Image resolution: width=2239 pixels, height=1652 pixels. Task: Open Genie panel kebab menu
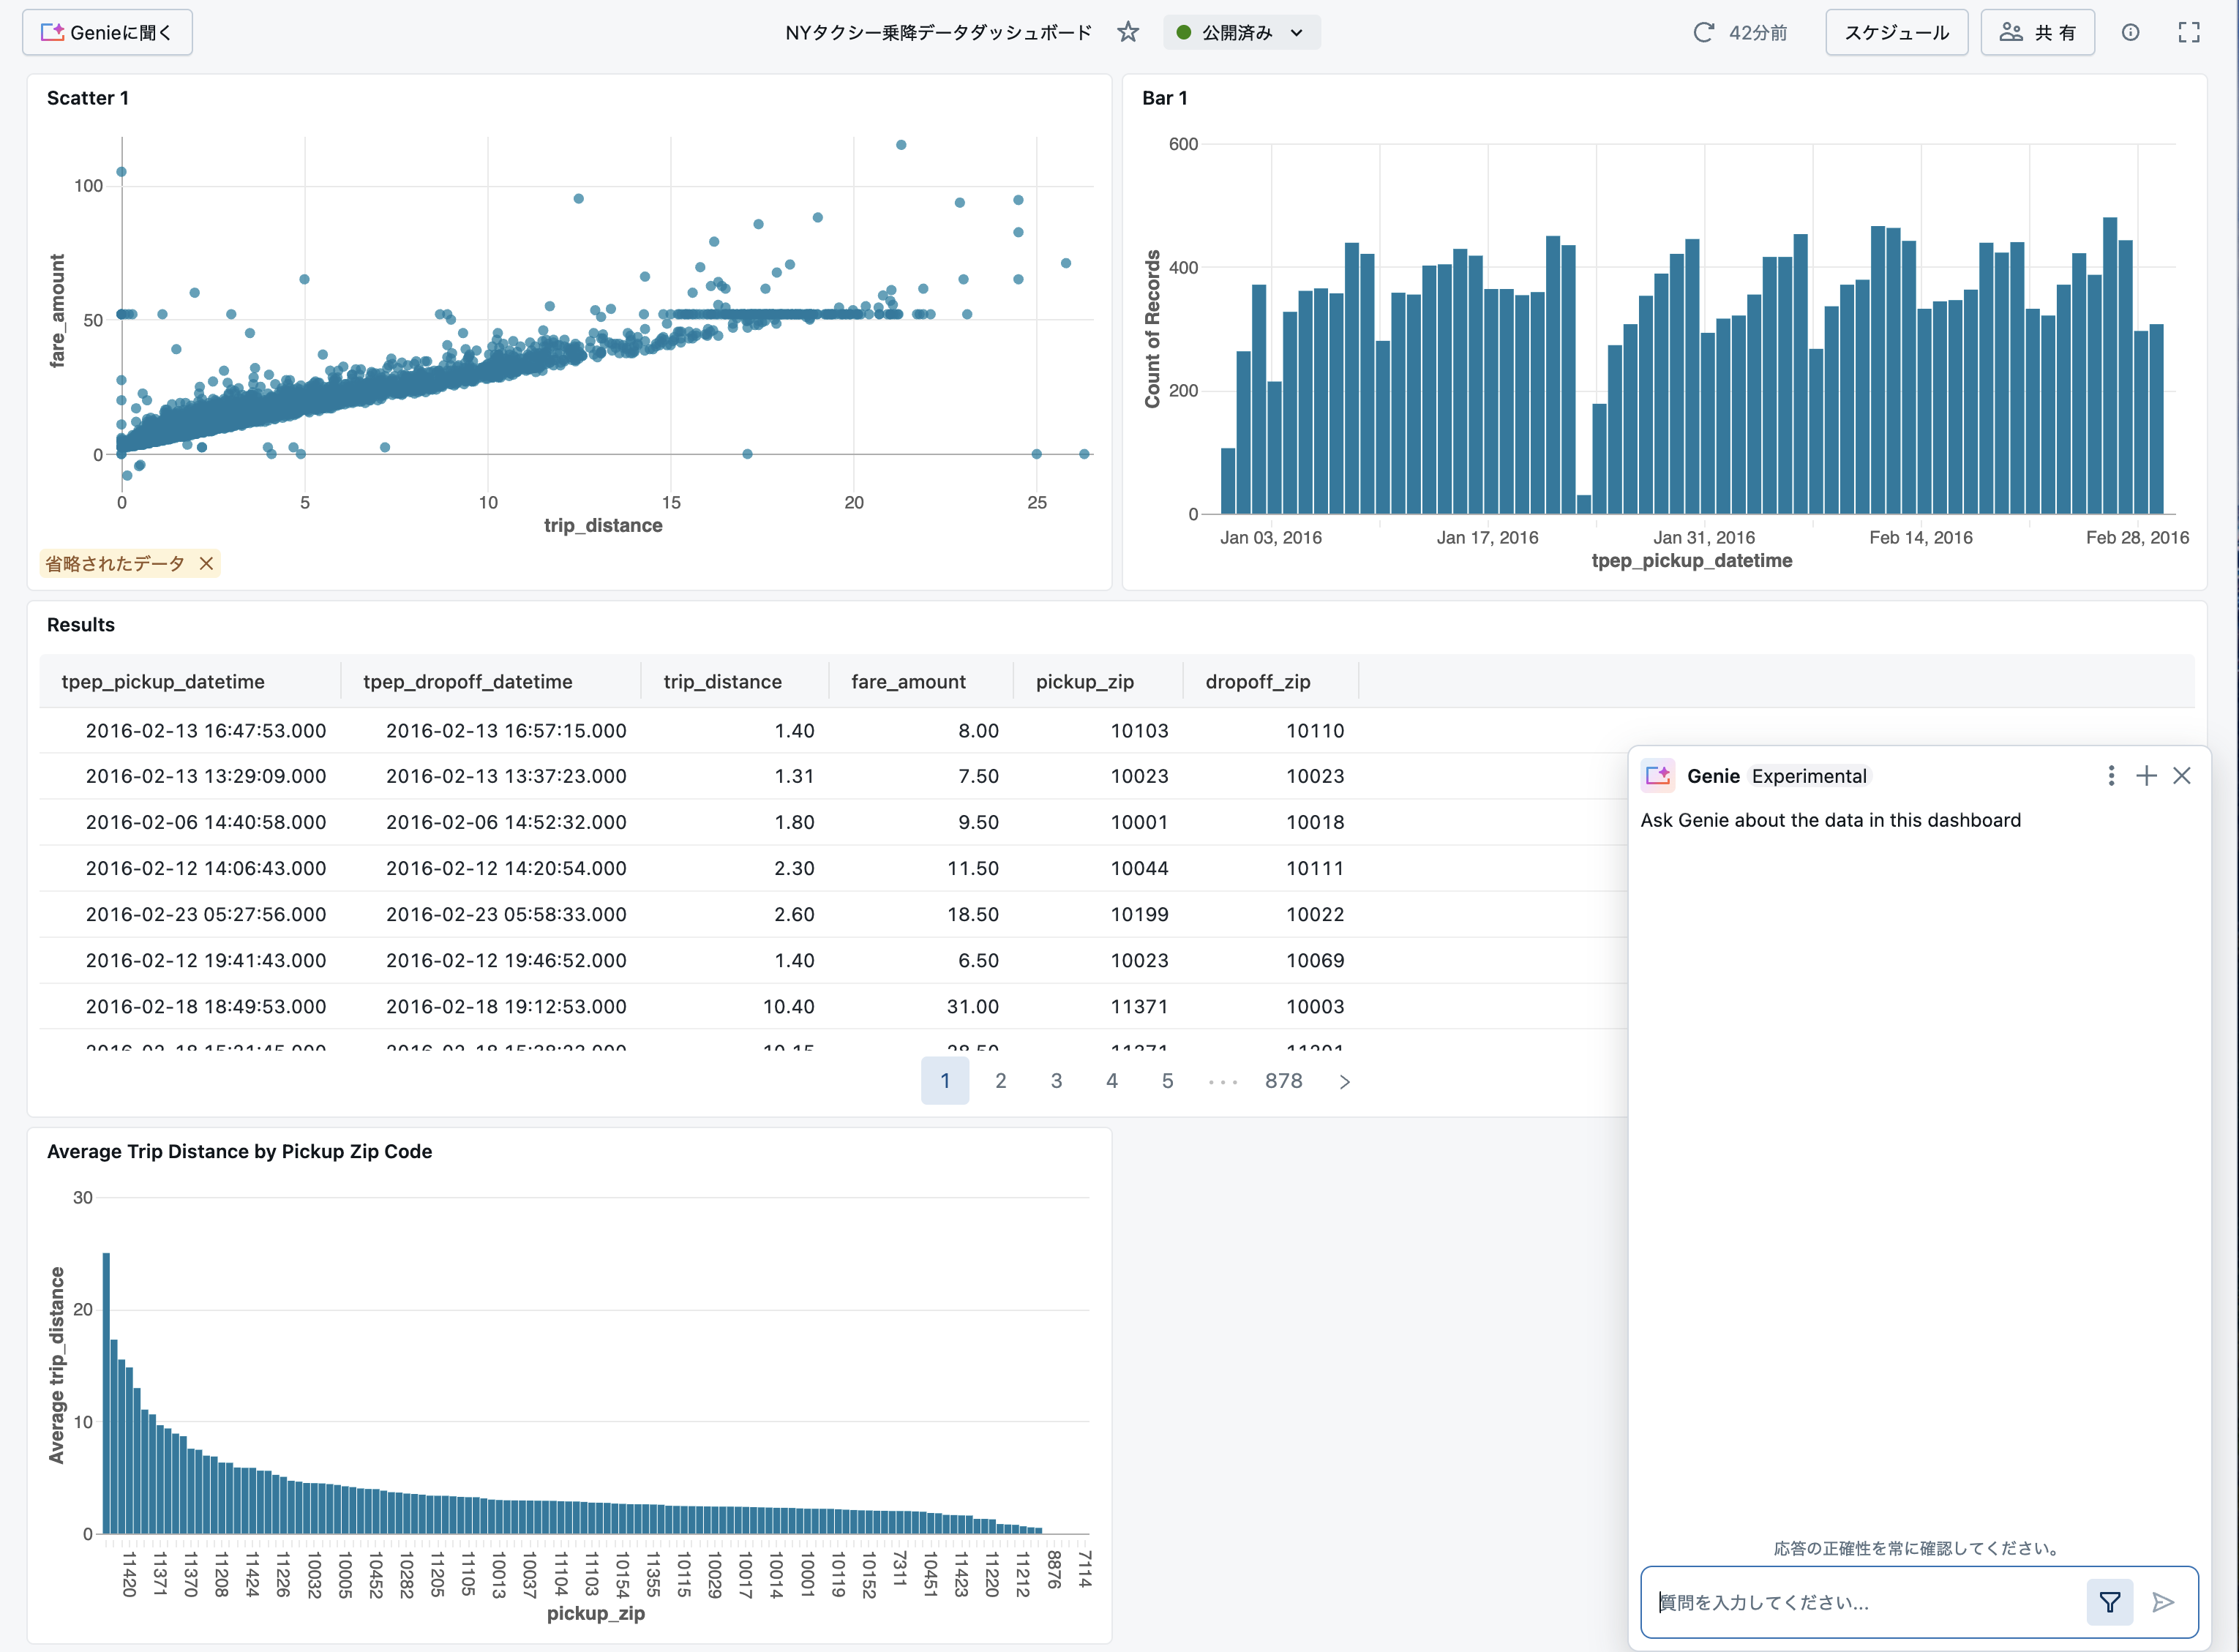click(x=2110, y=776)
